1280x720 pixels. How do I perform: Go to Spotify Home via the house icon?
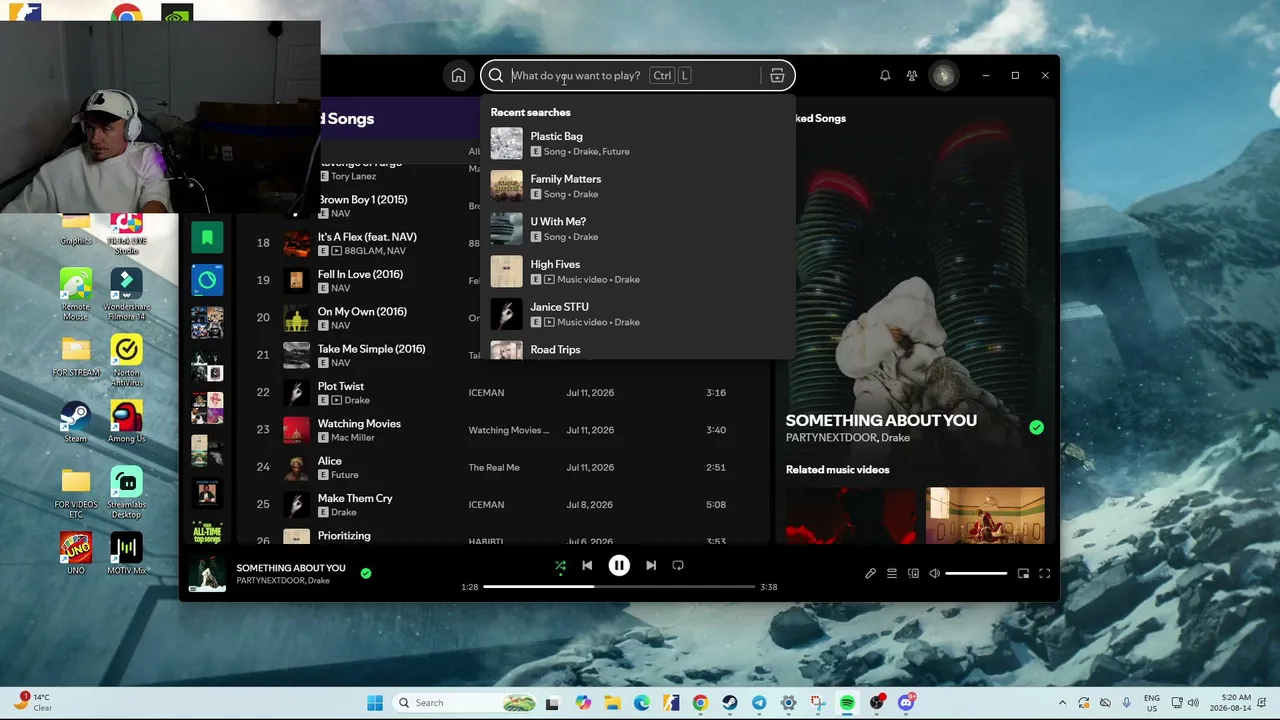coord(458,75)
